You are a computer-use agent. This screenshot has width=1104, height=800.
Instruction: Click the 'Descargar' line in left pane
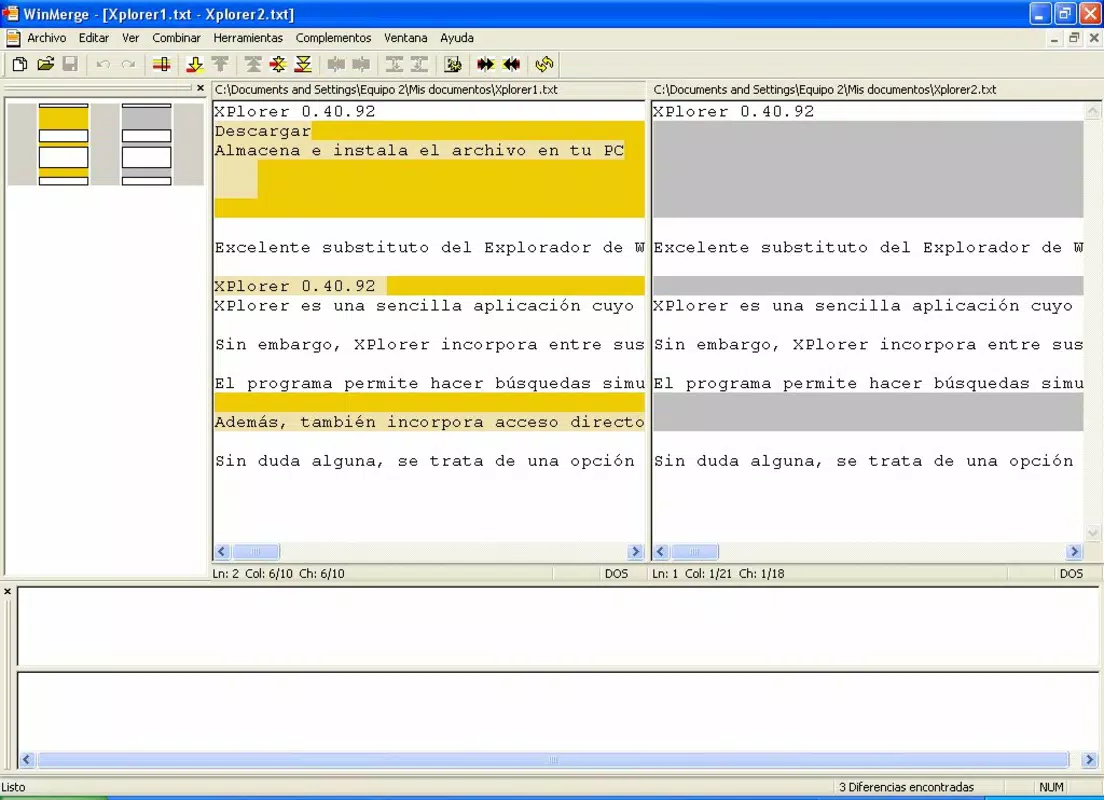click(x=429, y=131)
